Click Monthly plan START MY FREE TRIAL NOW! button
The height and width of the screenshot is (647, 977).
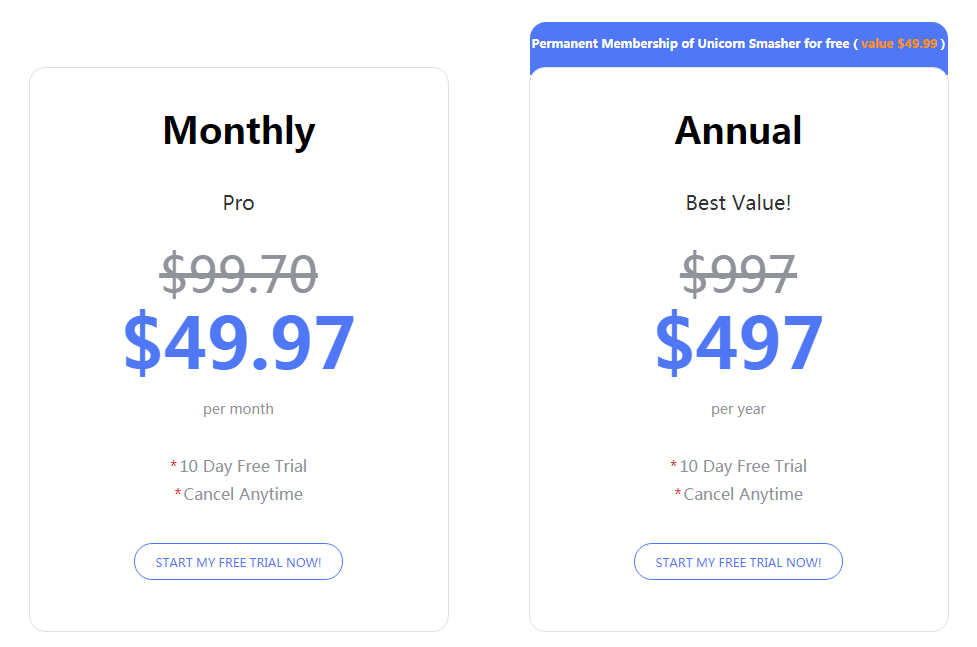pyautogui.click(x=238, y=562)
